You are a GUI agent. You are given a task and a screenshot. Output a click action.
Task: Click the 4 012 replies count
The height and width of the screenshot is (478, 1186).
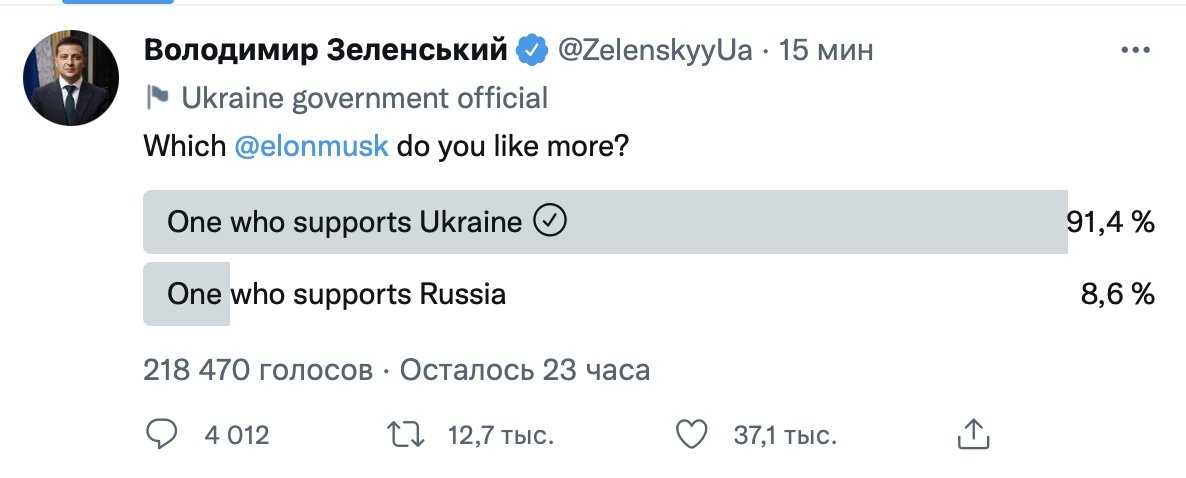point(237,436)
